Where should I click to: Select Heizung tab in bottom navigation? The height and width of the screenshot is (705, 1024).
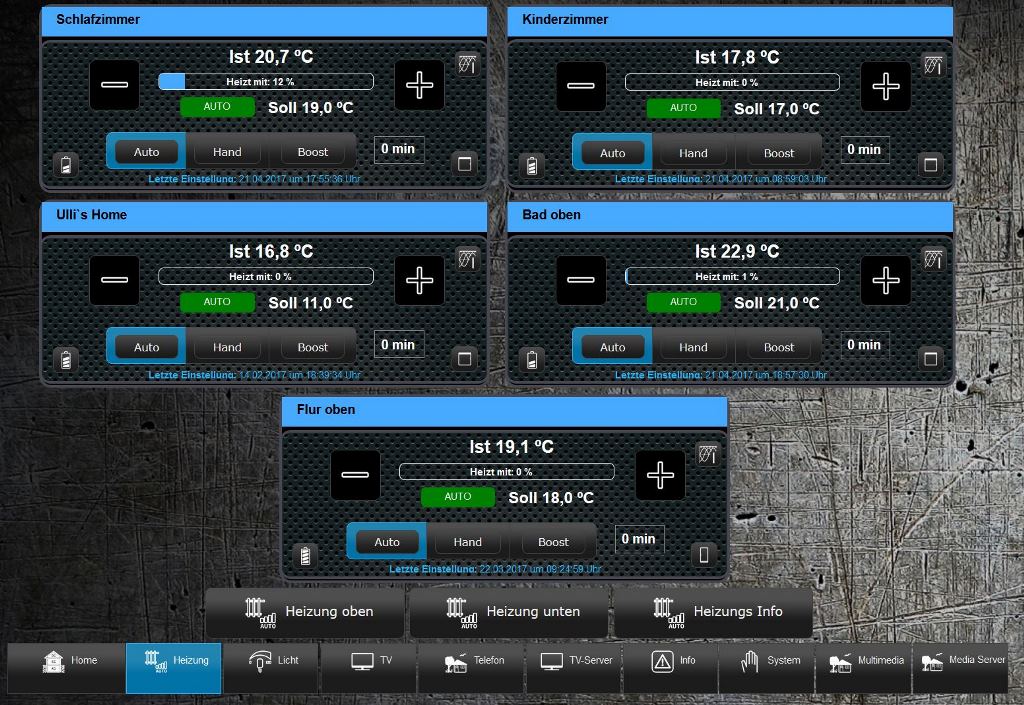(x=174, y=667)
